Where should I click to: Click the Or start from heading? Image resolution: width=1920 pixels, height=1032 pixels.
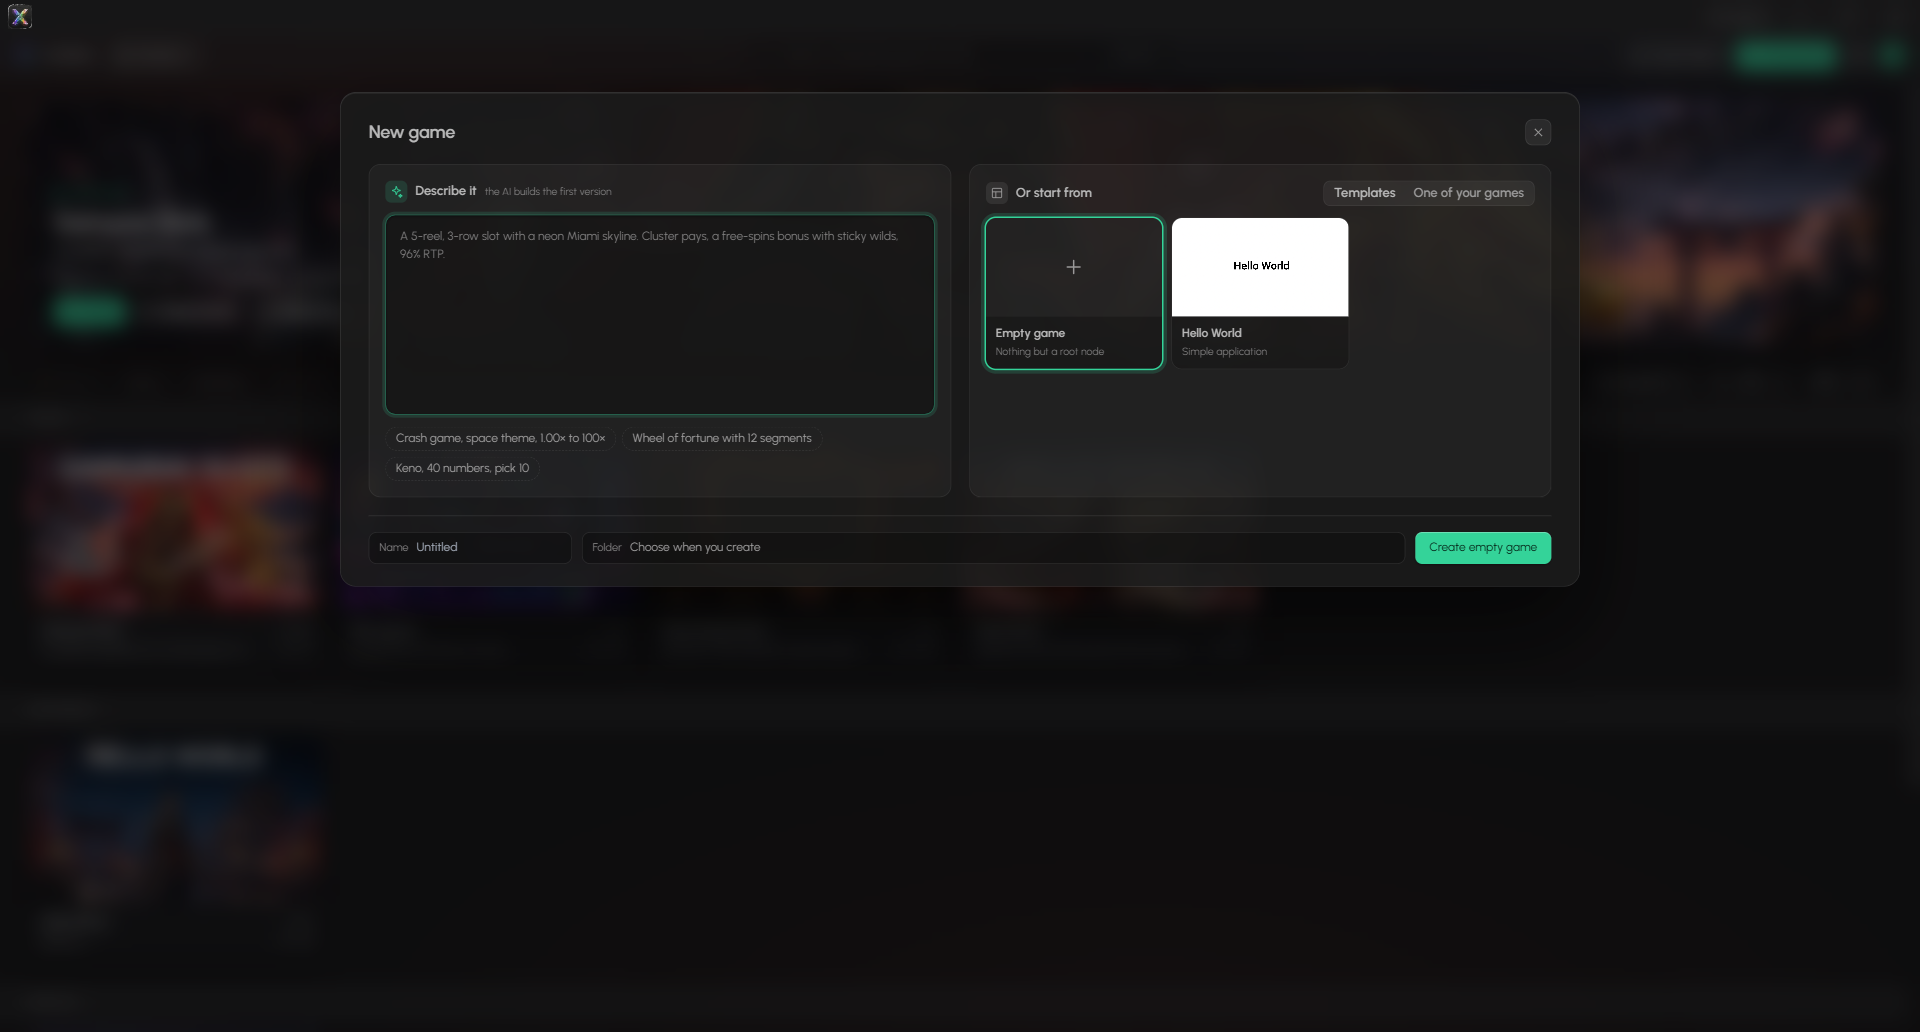pos(1053,193)
